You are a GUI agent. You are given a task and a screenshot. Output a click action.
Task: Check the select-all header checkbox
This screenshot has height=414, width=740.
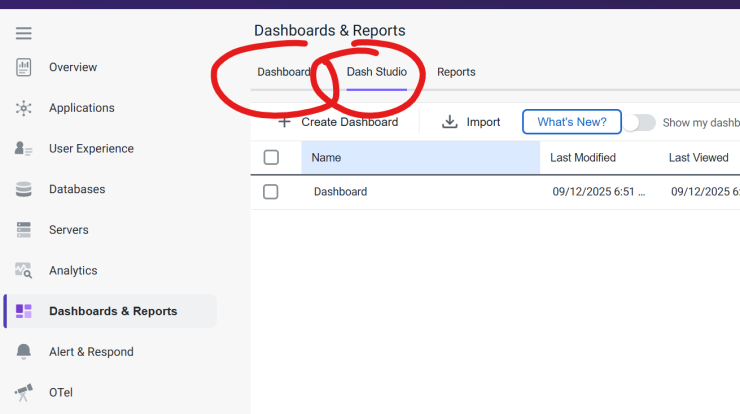point(271,157)
